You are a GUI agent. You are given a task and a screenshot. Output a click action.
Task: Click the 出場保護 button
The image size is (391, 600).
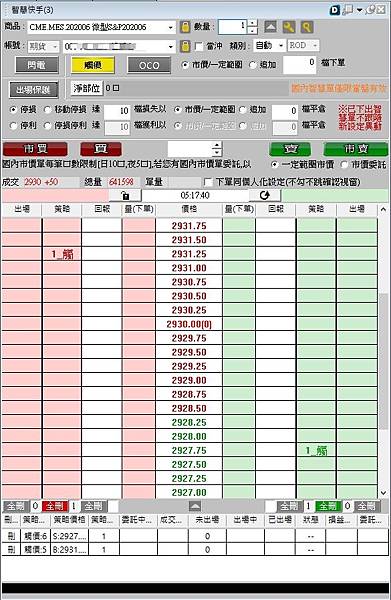[34, 90]
